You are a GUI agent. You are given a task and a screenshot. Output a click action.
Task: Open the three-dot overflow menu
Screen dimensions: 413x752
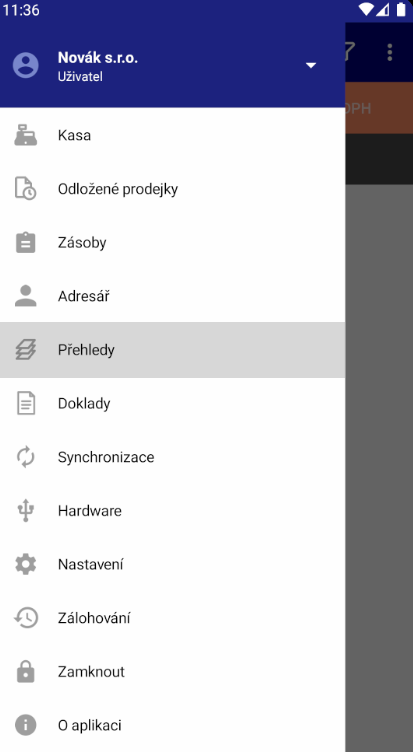coord(389,52)
